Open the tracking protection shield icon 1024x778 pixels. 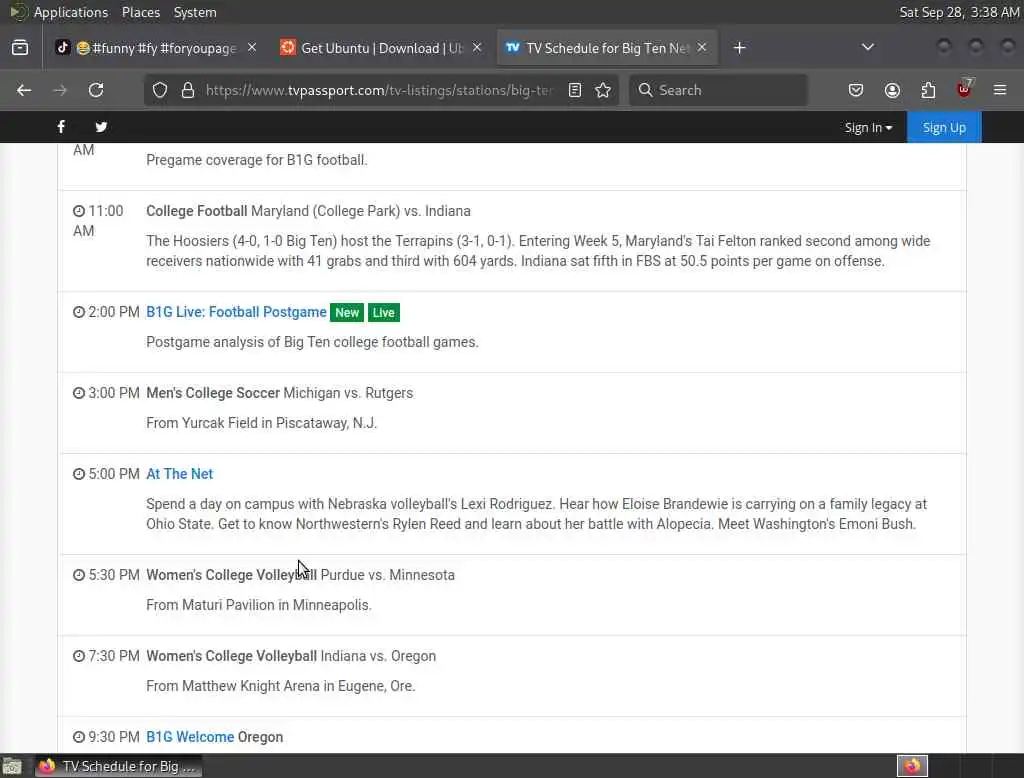(160, 90)
